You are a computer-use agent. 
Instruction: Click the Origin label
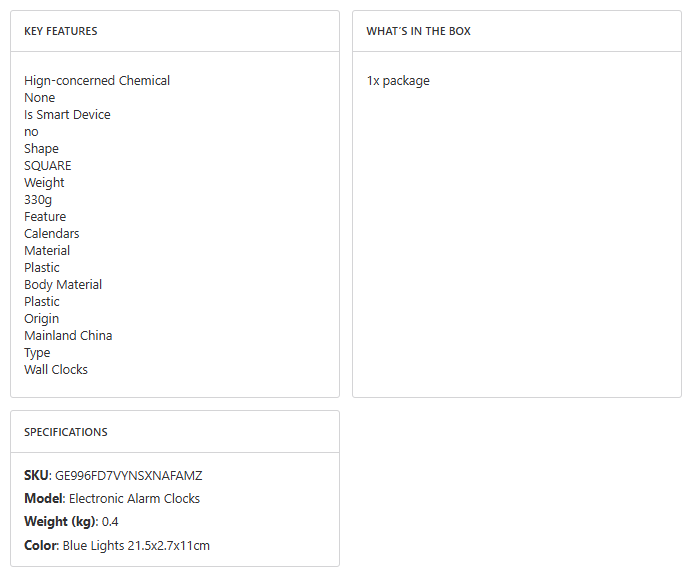pyautogui.click(x=42, y=319)
